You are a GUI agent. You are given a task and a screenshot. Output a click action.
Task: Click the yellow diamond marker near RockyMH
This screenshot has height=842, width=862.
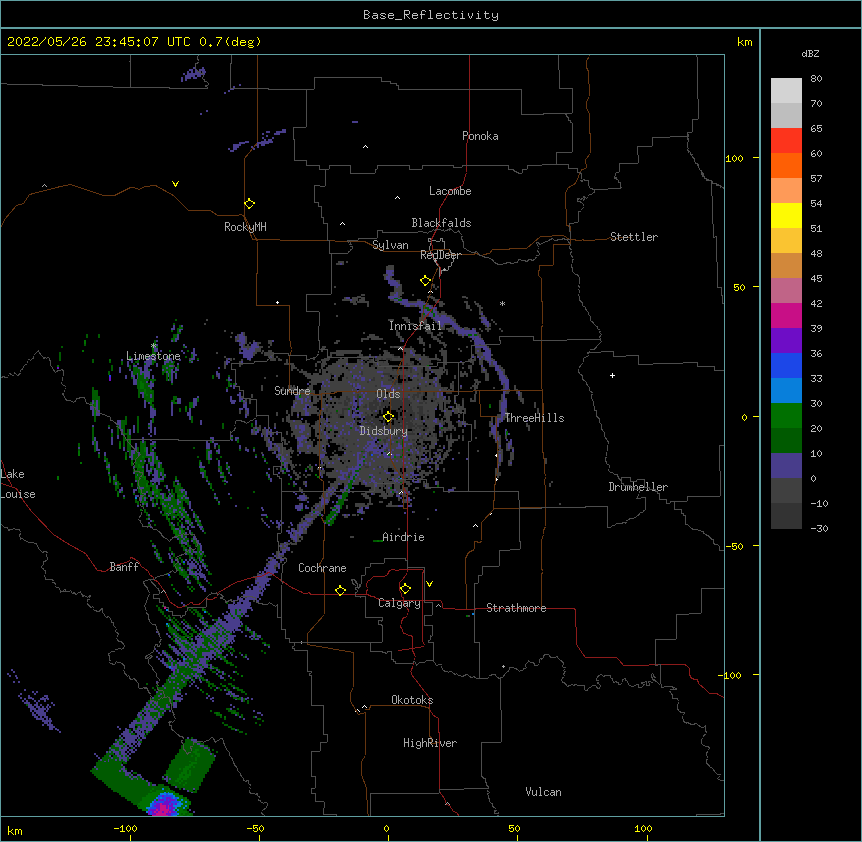(x=250, y=203)
